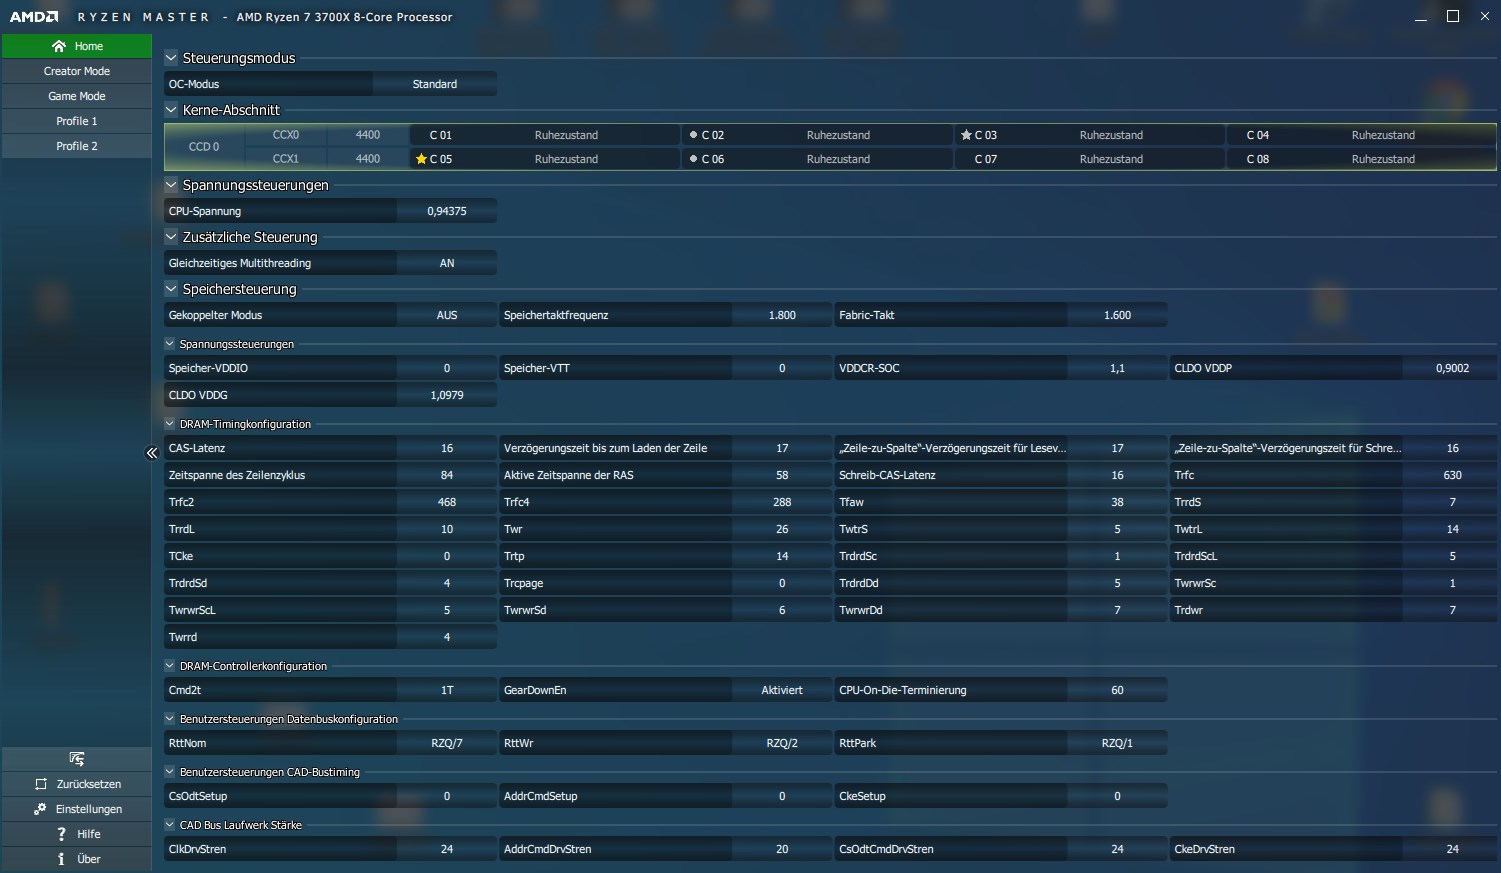
Task: Collapse the DRAM-Timingkonfiguration section
Action: tap(170, 424)
